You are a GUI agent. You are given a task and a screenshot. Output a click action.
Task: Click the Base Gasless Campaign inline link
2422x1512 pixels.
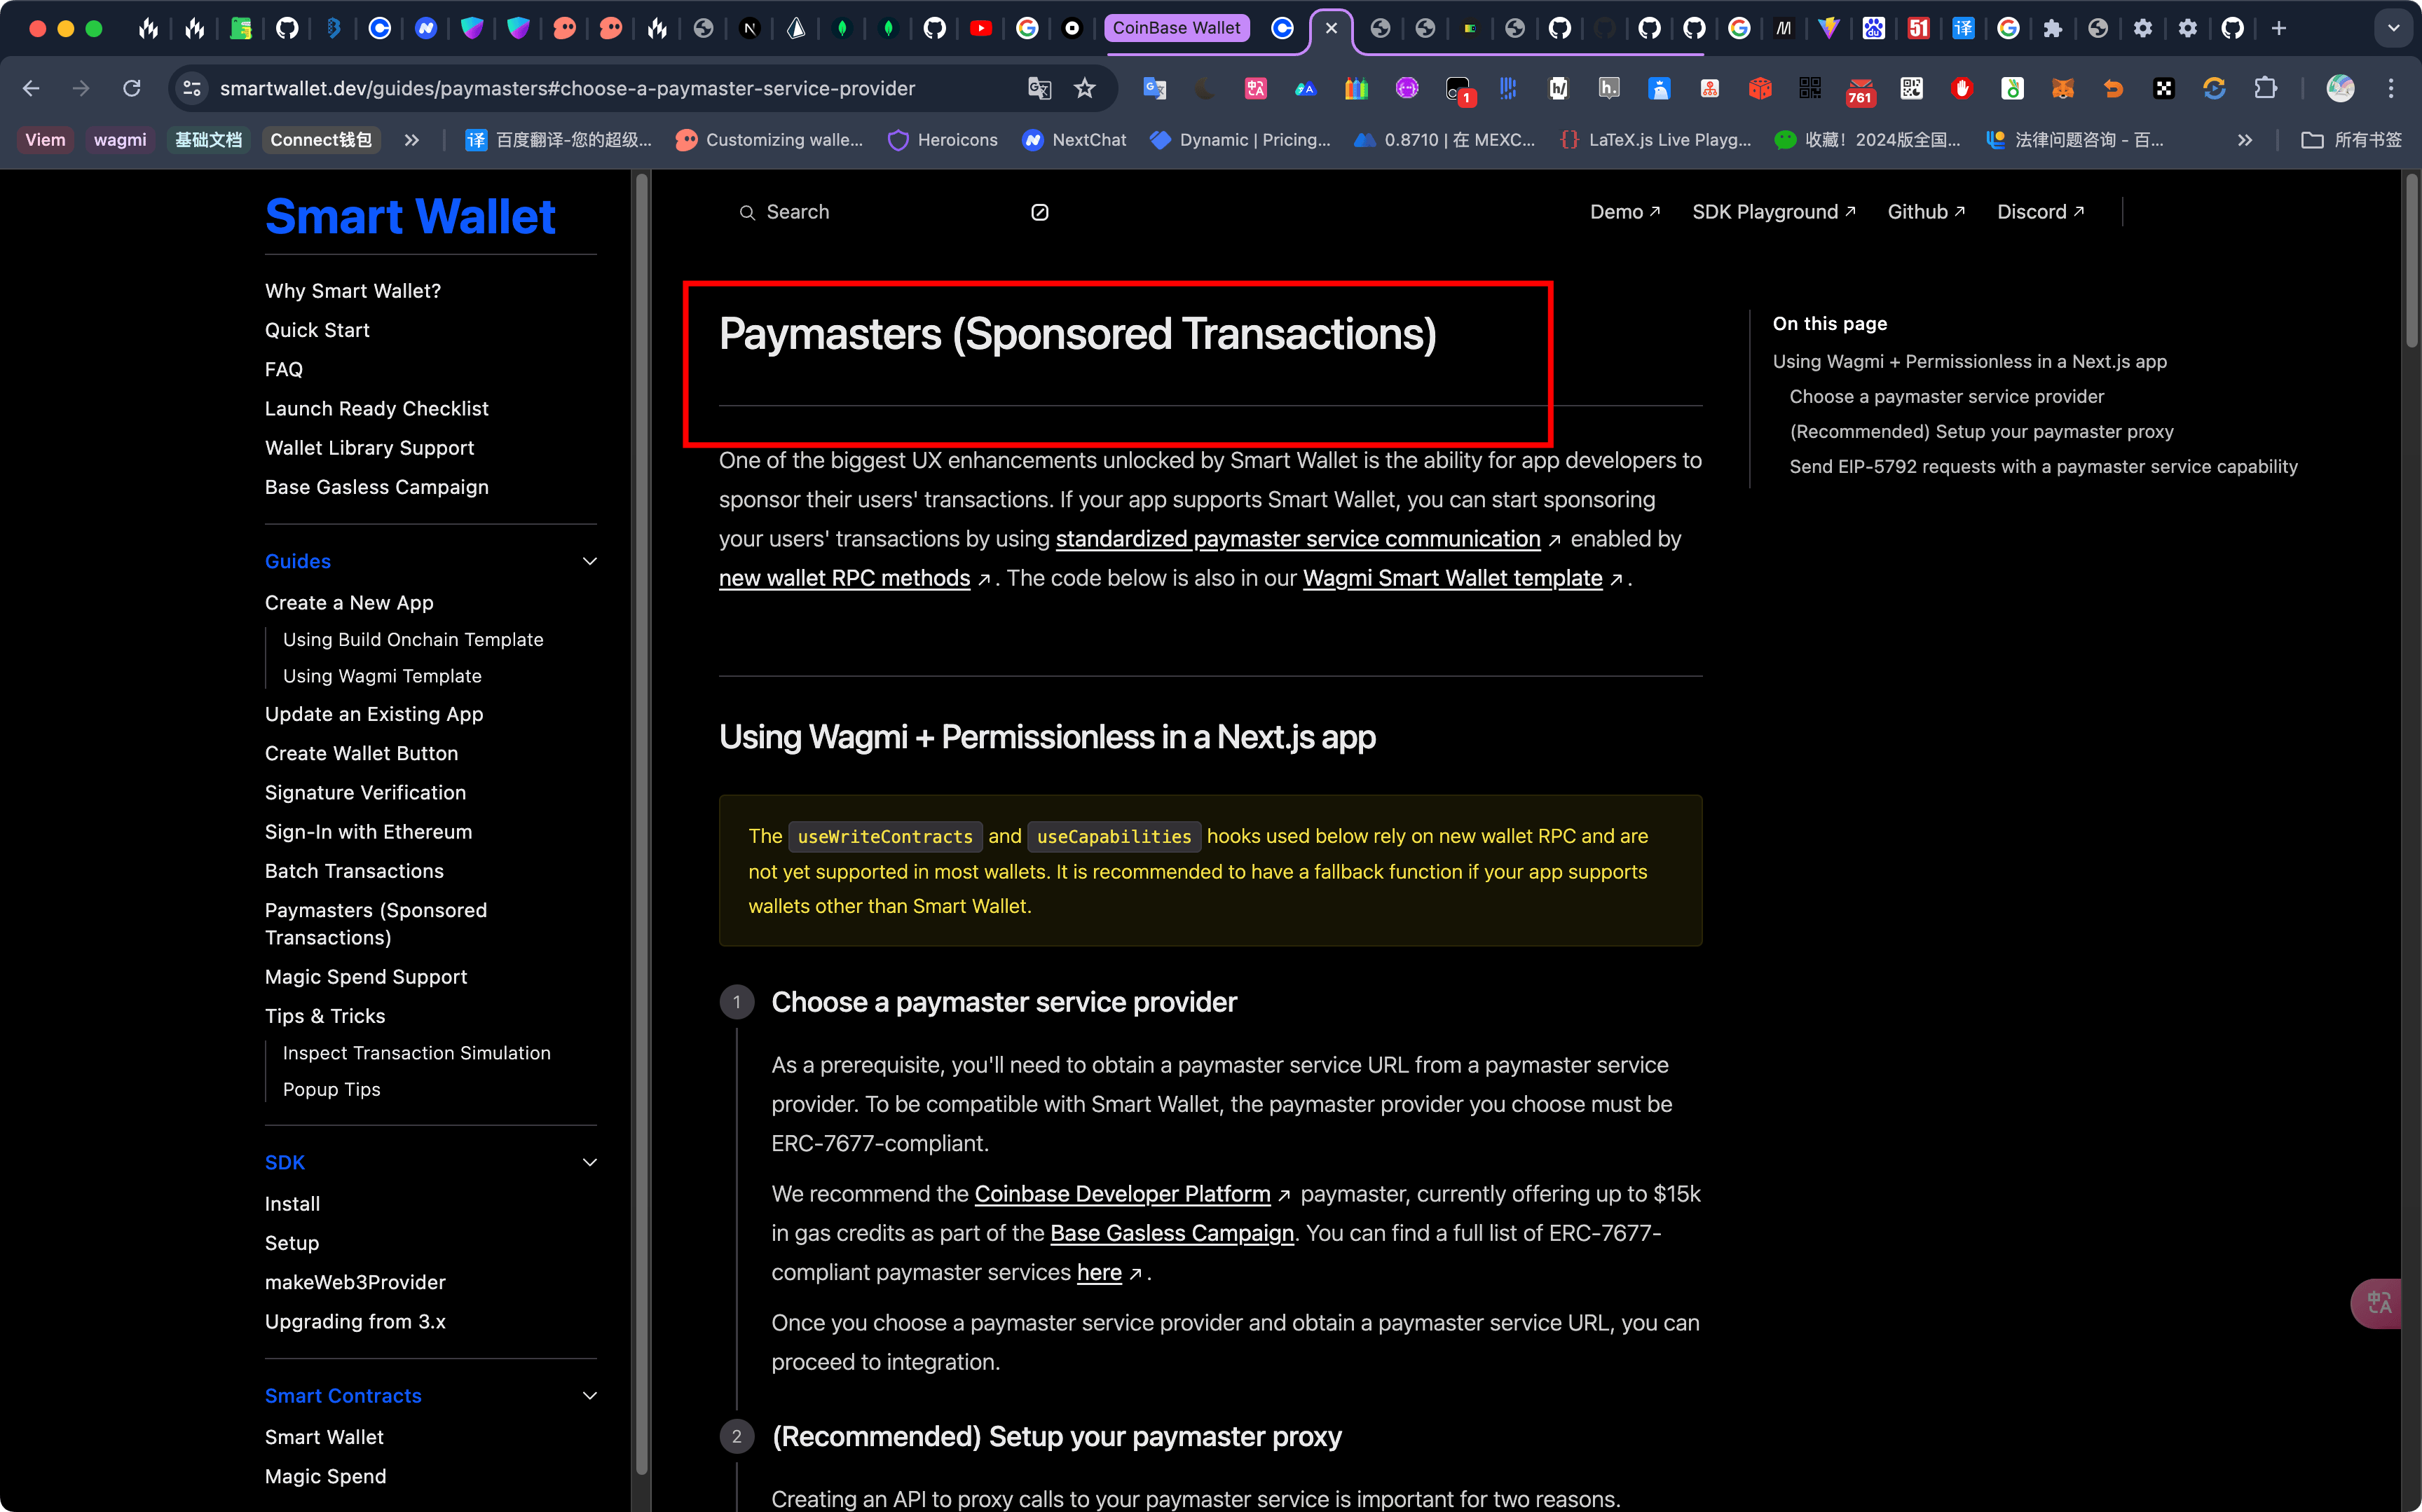coord(1172,1233)
